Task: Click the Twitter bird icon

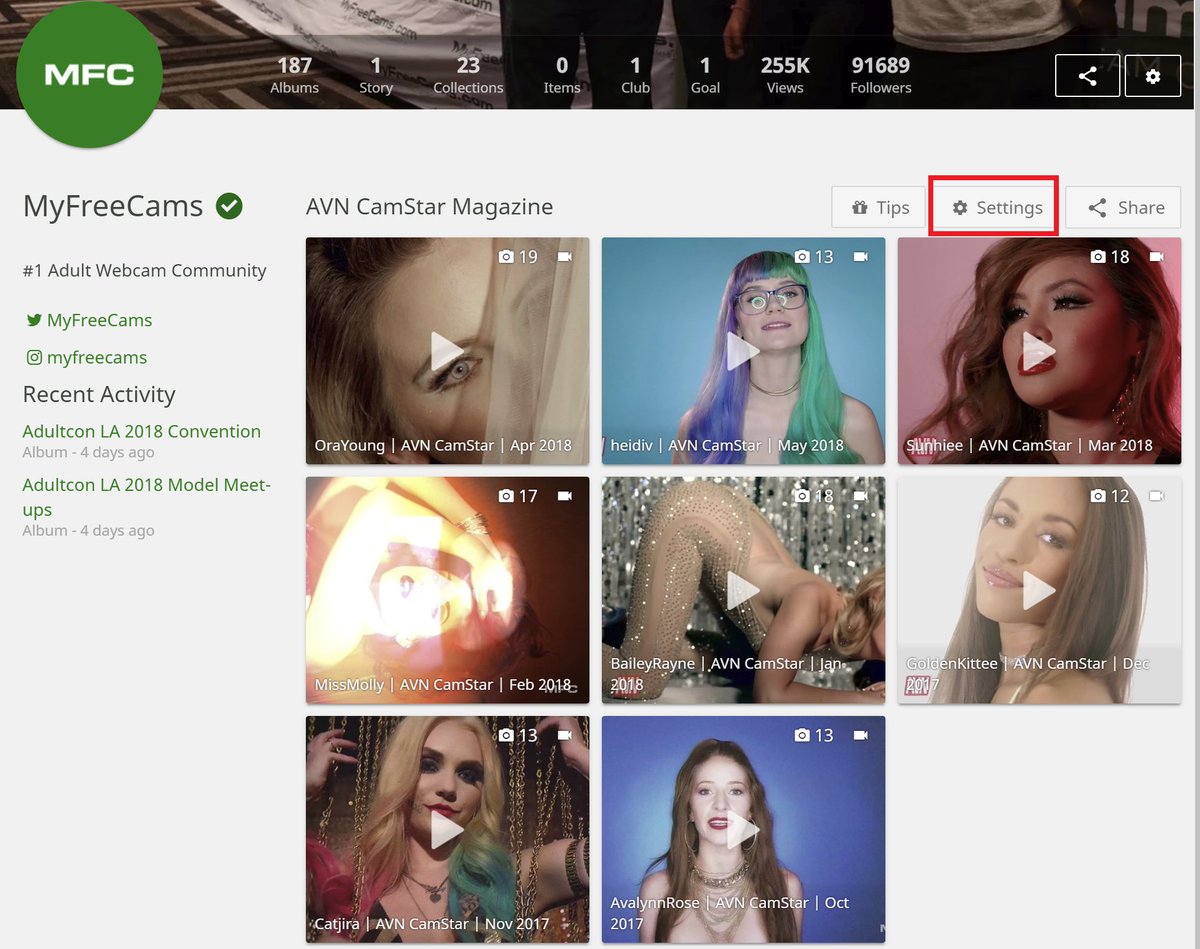Action: click(34, 320)
